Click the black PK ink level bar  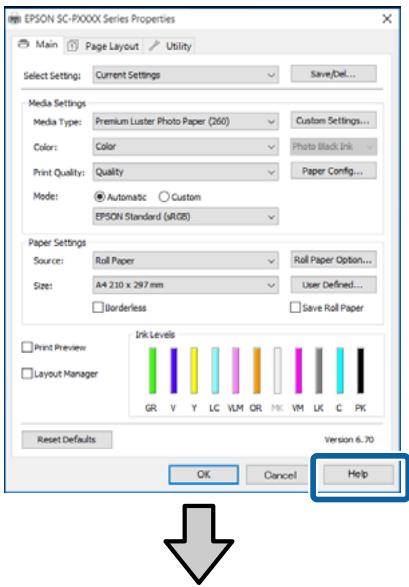(x=360, y=371)
